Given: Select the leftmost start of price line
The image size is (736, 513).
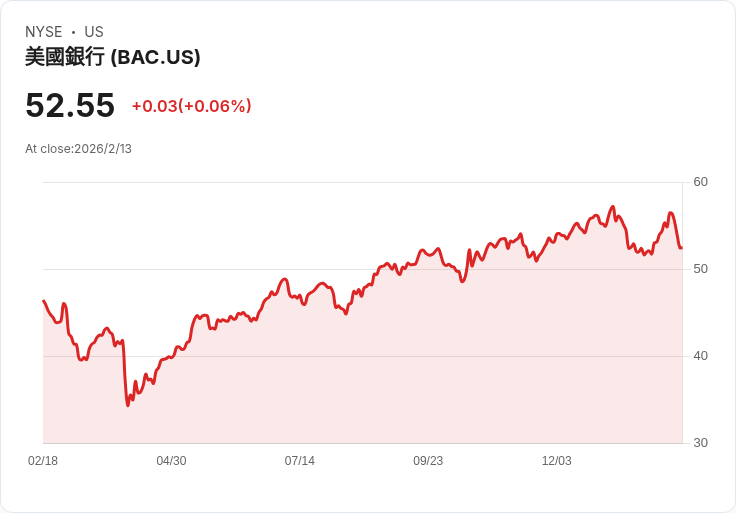Looking at the screenshot, I should coord(44,300).
